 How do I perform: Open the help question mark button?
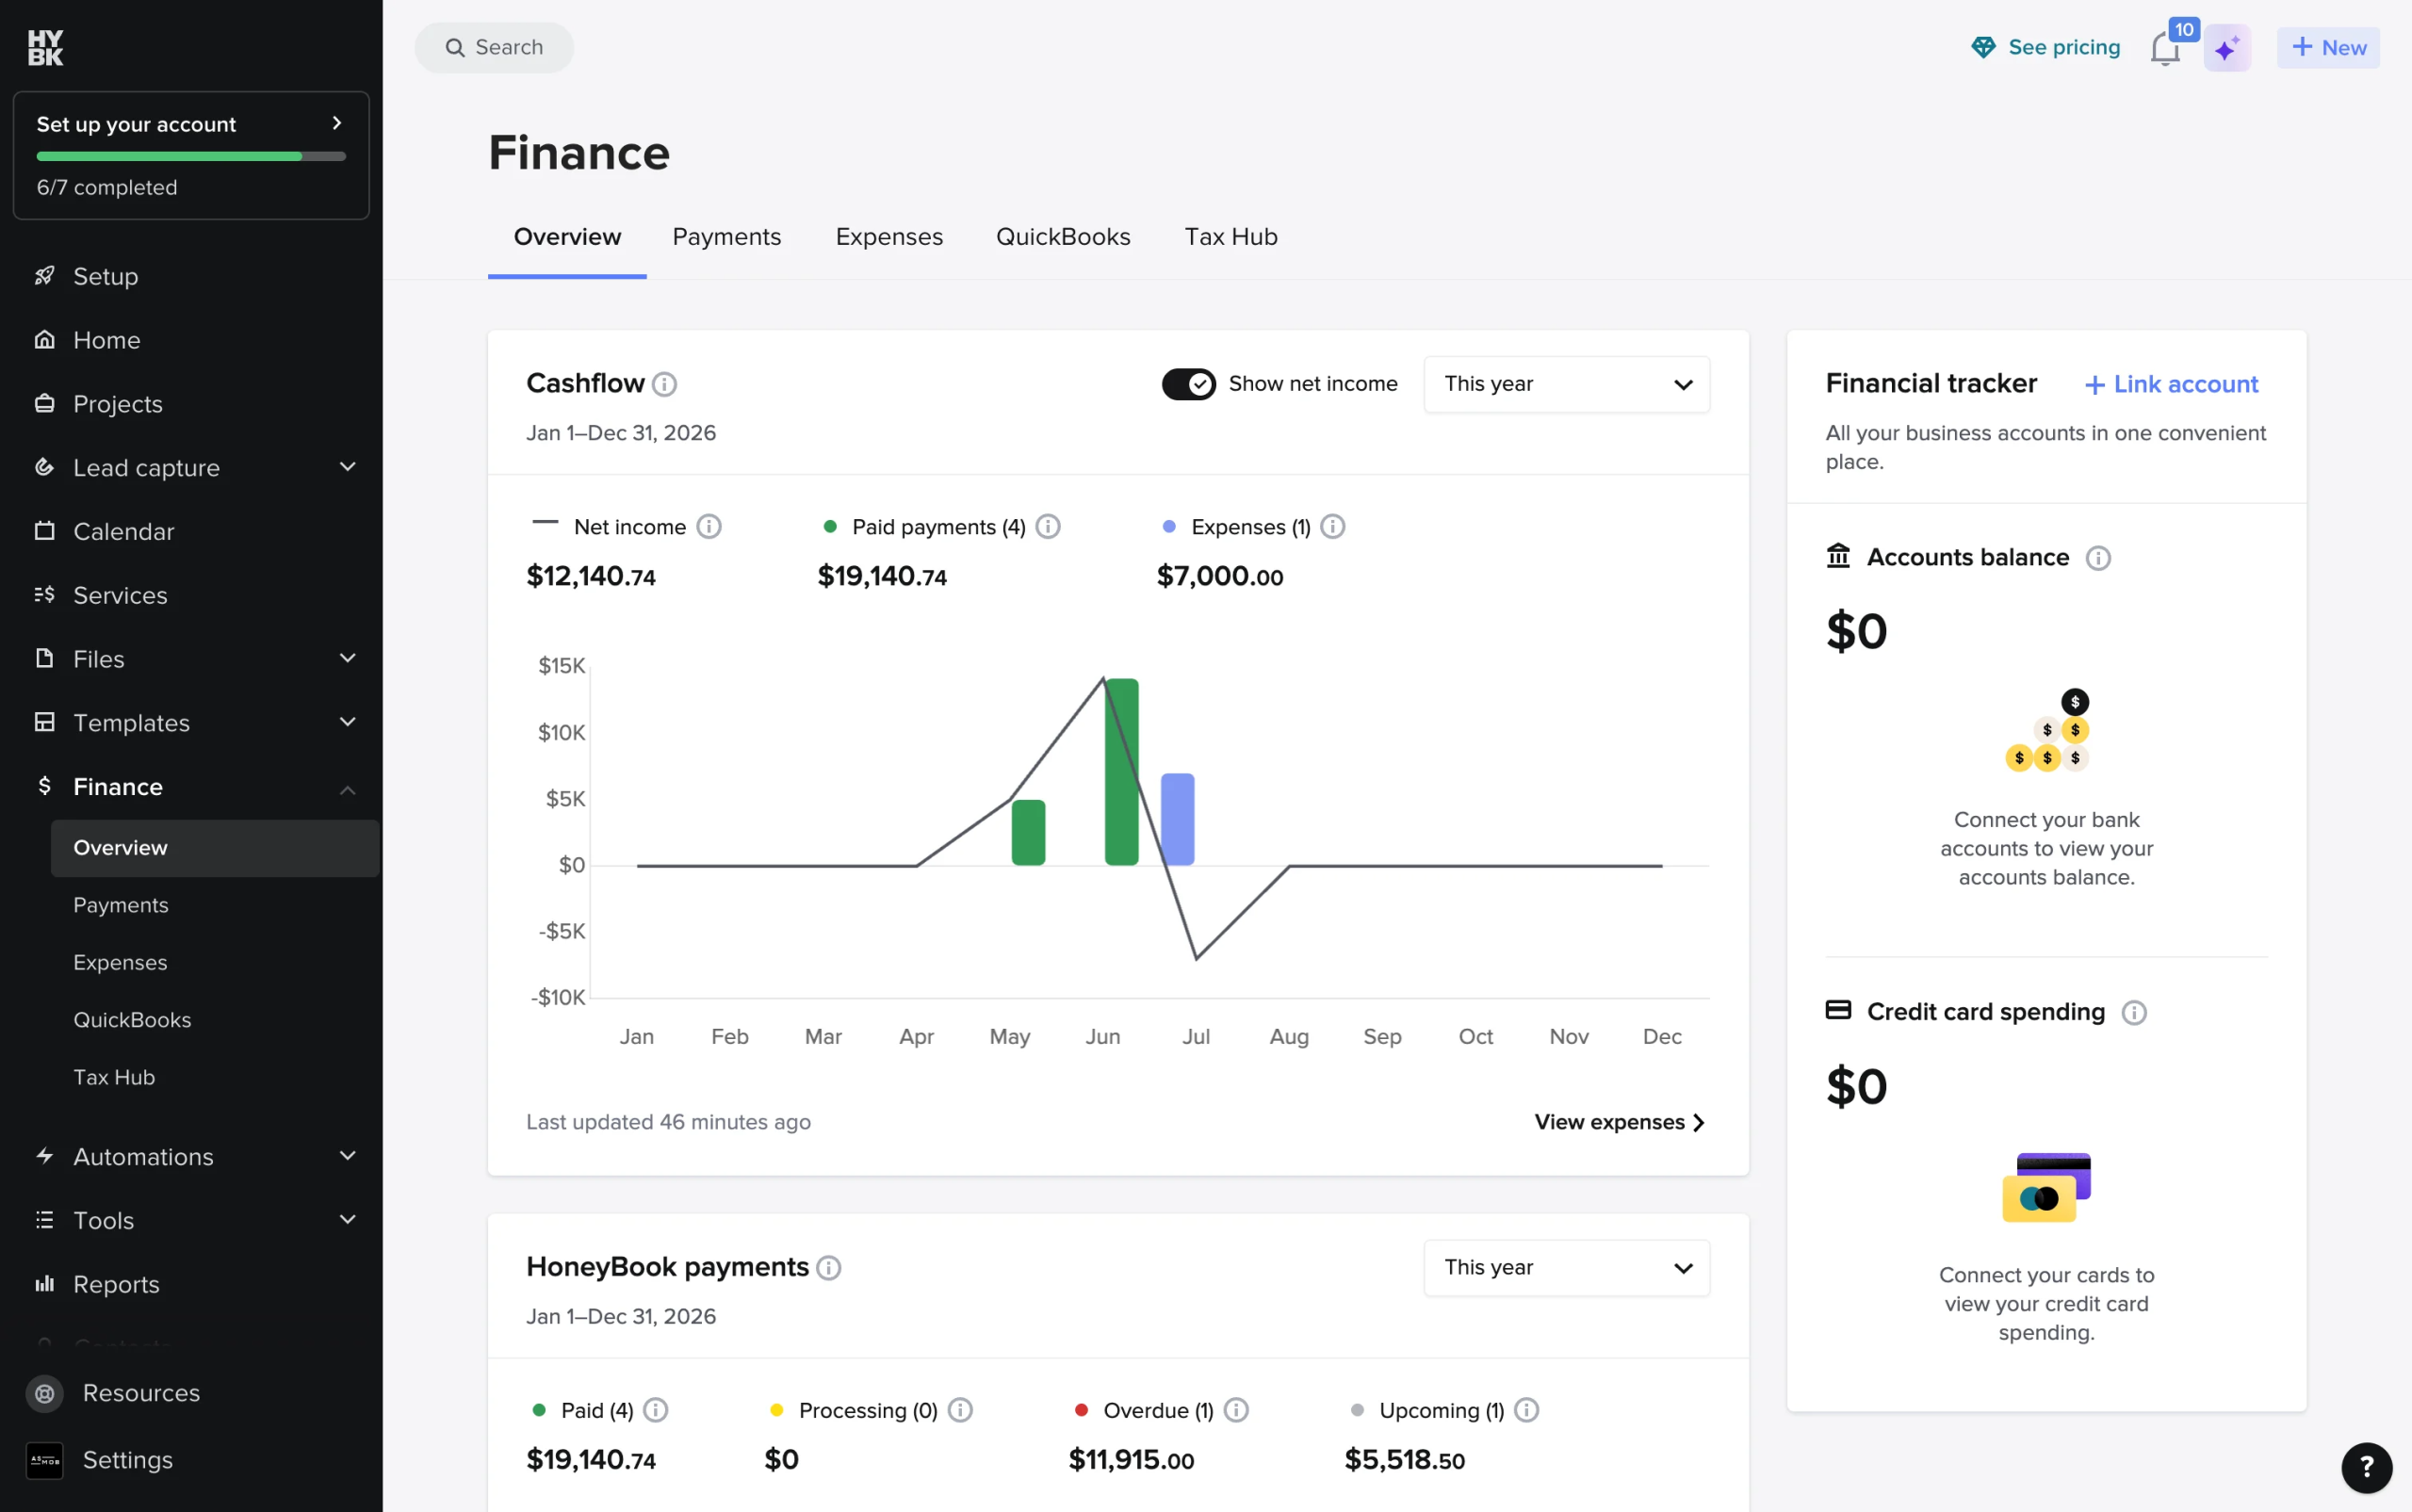[2366, 1467]
